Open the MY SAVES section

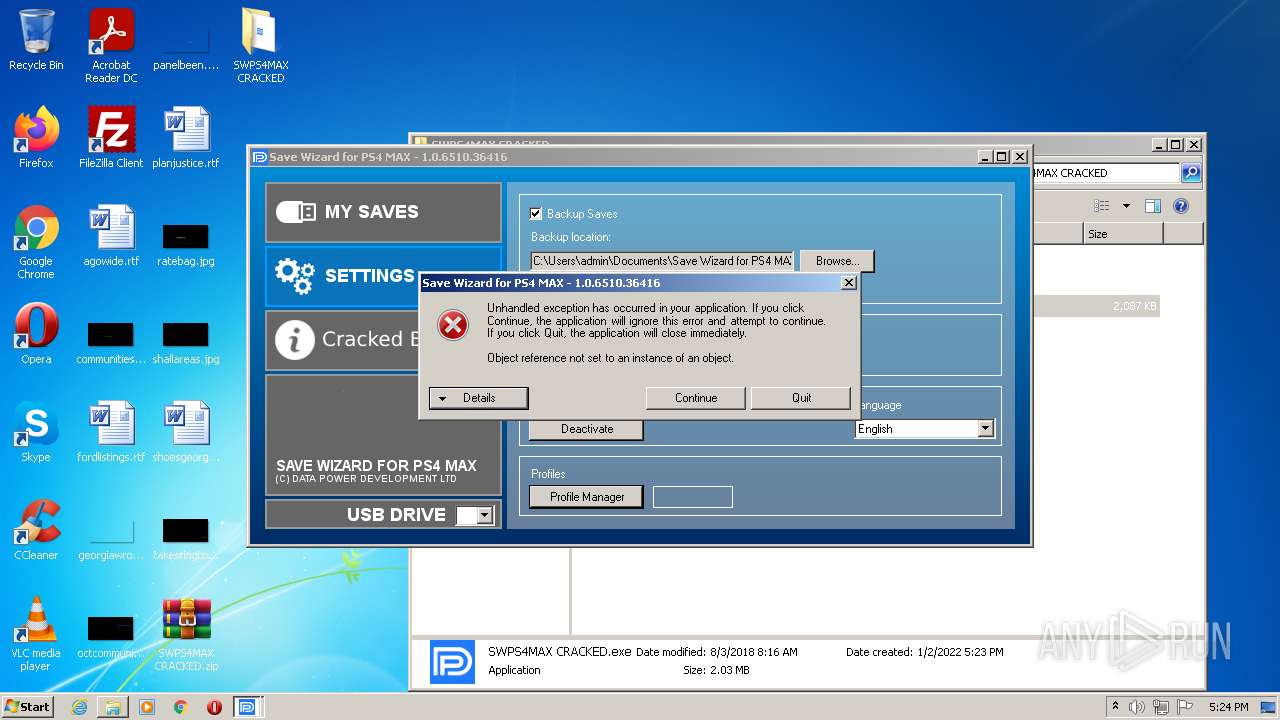[x=383, y=212]
